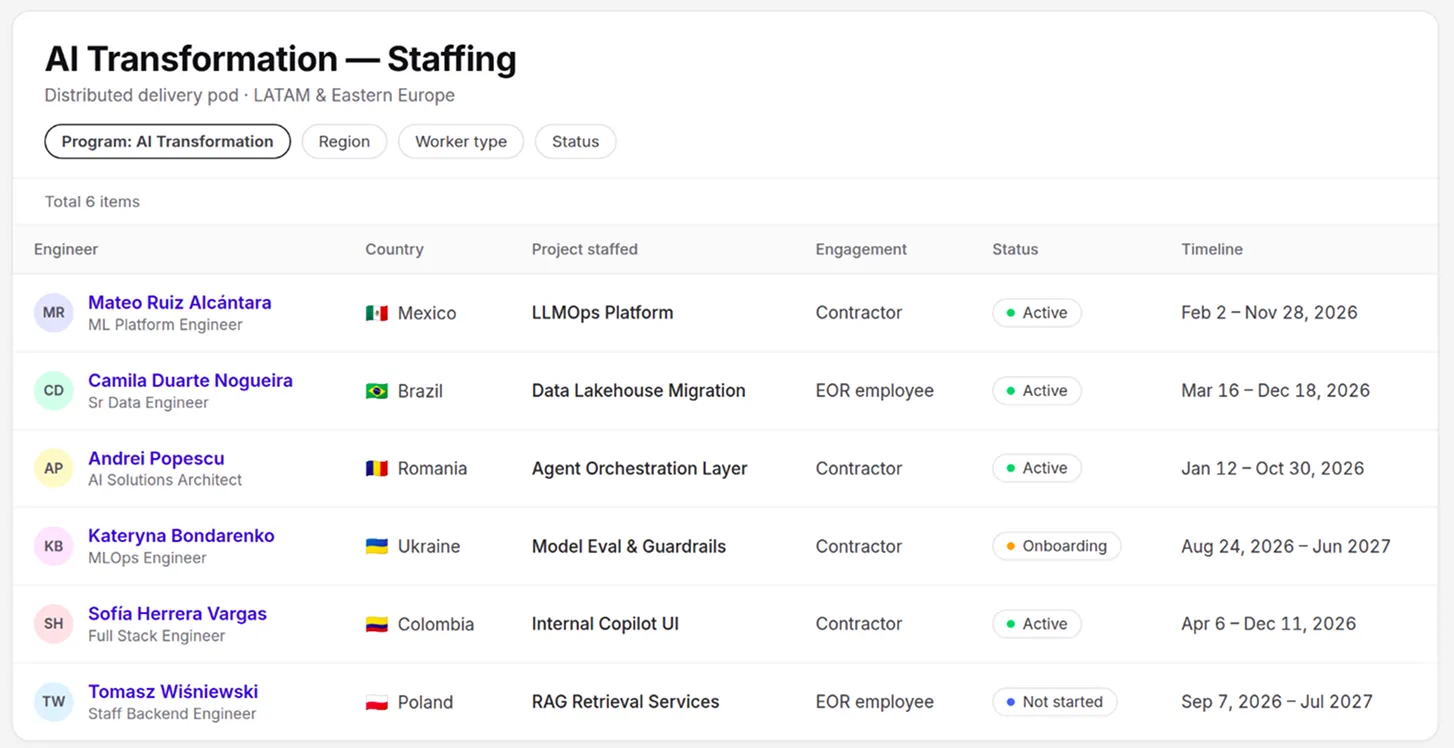Open the Region filter
The width and height of the screenshot is (1454, 748).
(x=344, y=141)
